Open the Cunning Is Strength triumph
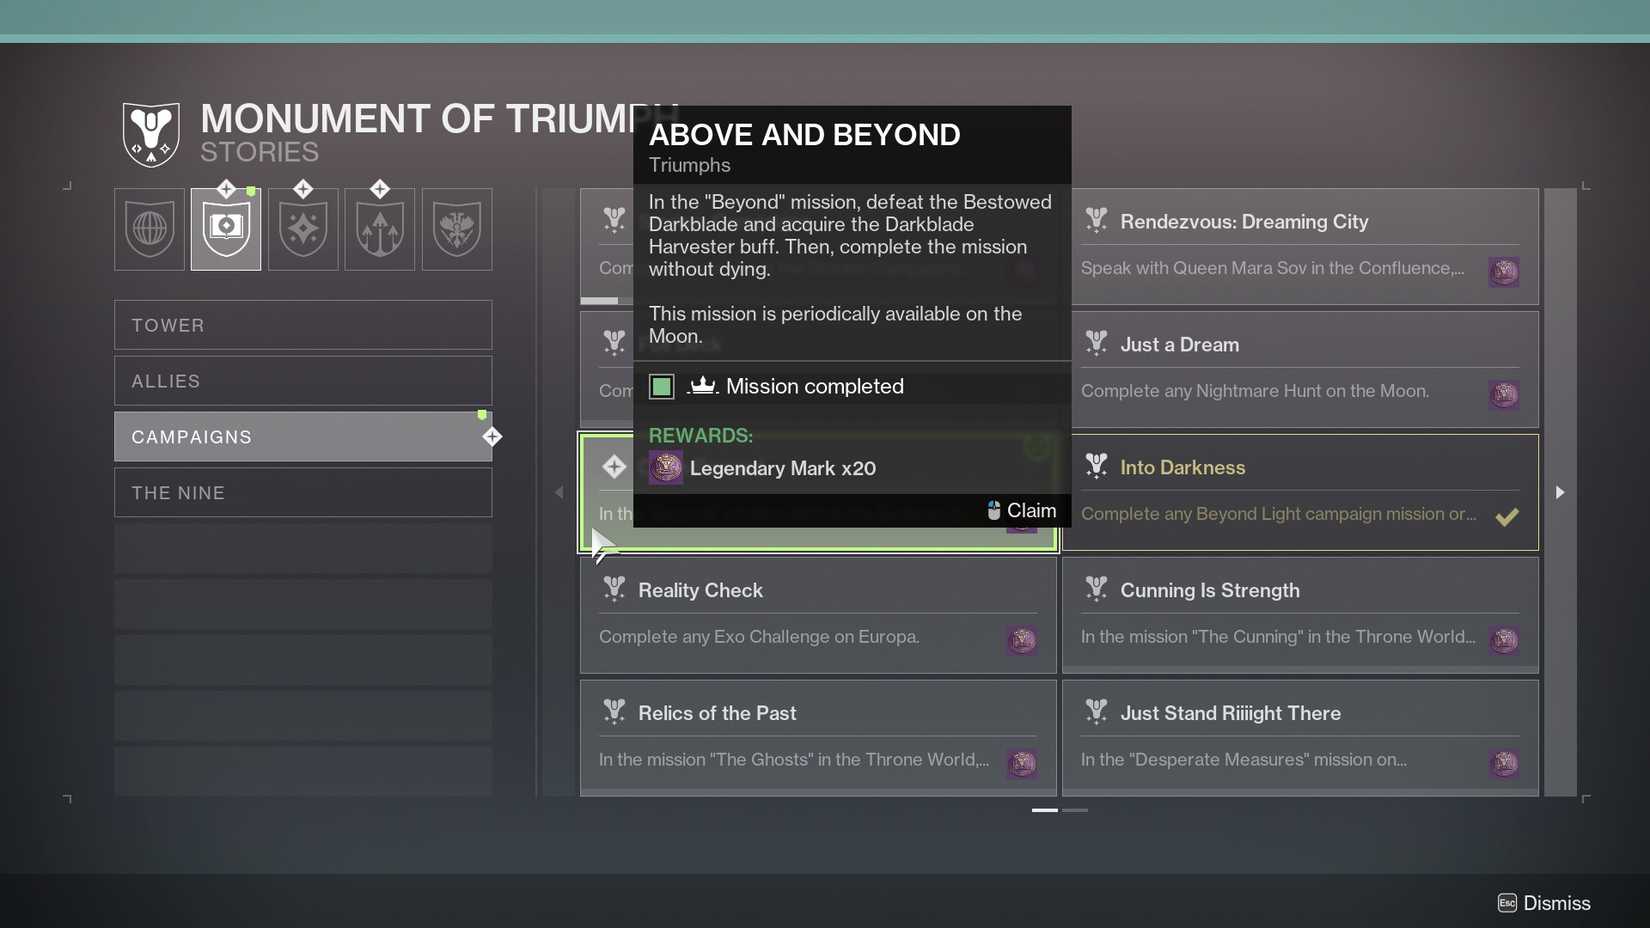Screen dimensions: 1650x928 point(1300,615)
